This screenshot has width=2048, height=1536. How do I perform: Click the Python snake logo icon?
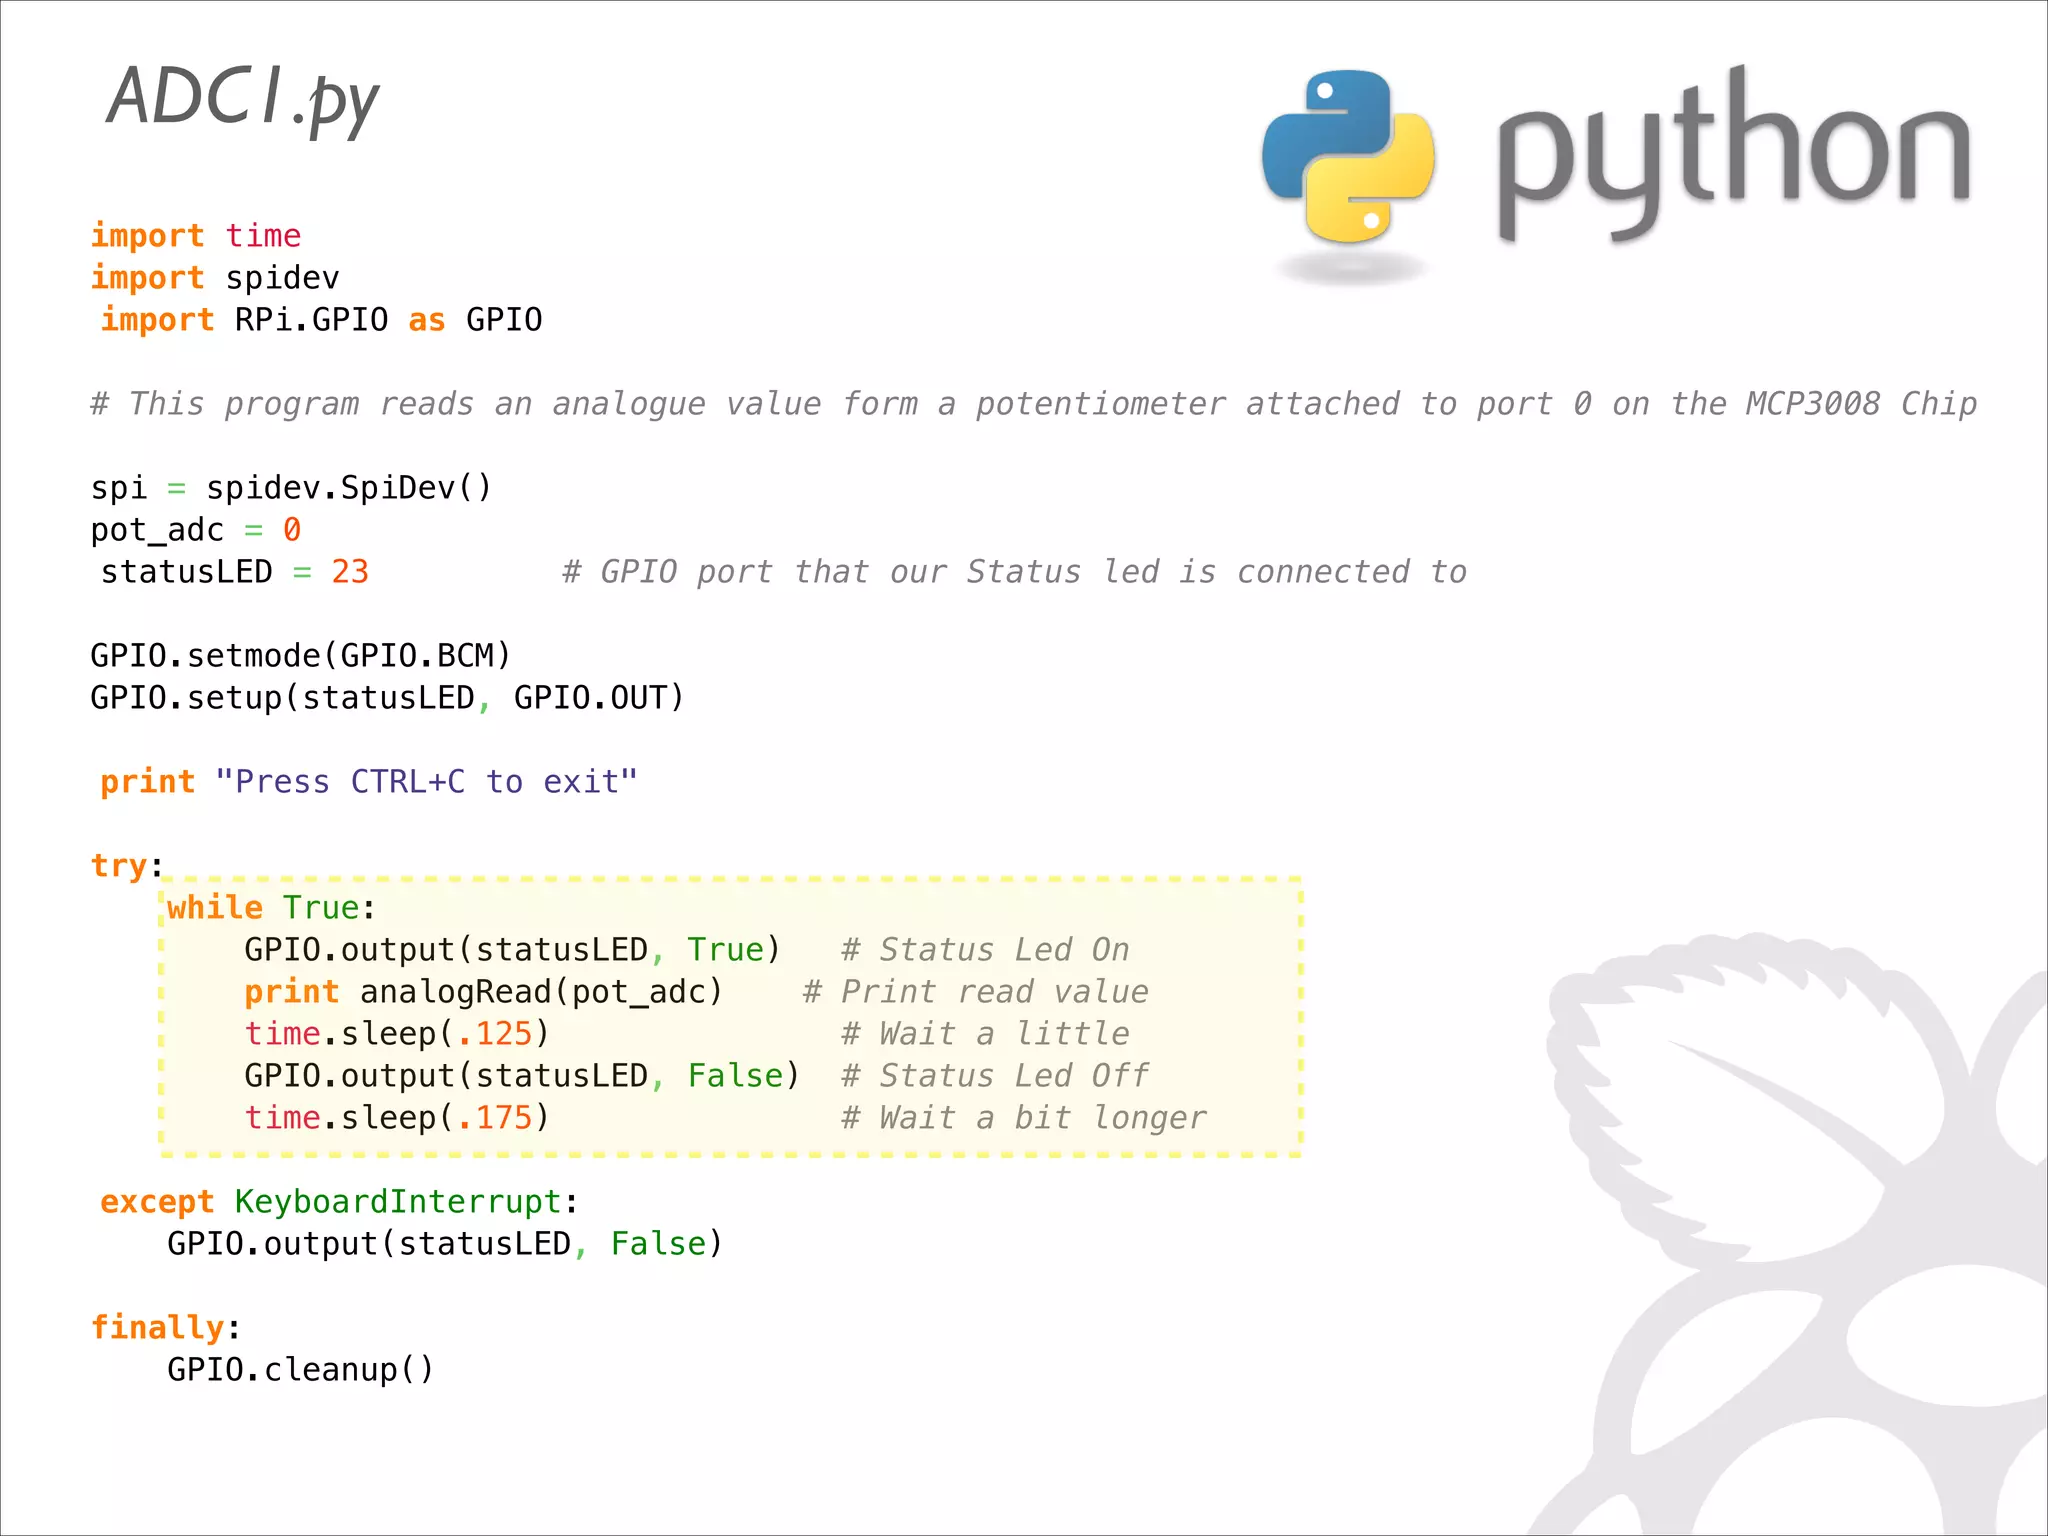tap(1347, 158)
